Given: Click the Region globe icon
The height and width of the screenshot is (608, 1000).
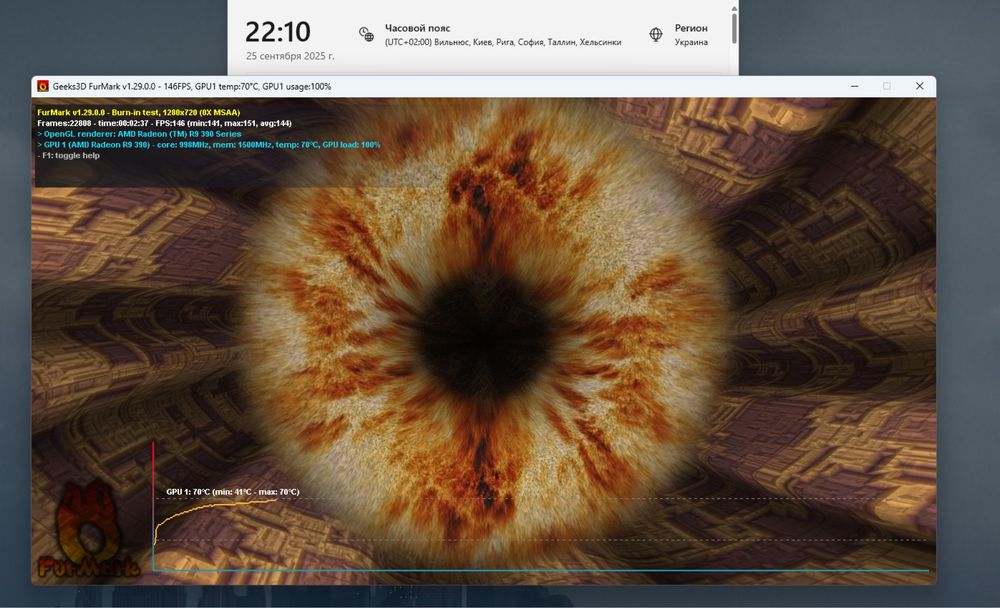Looking at the screenshot, I should [656, 34].
